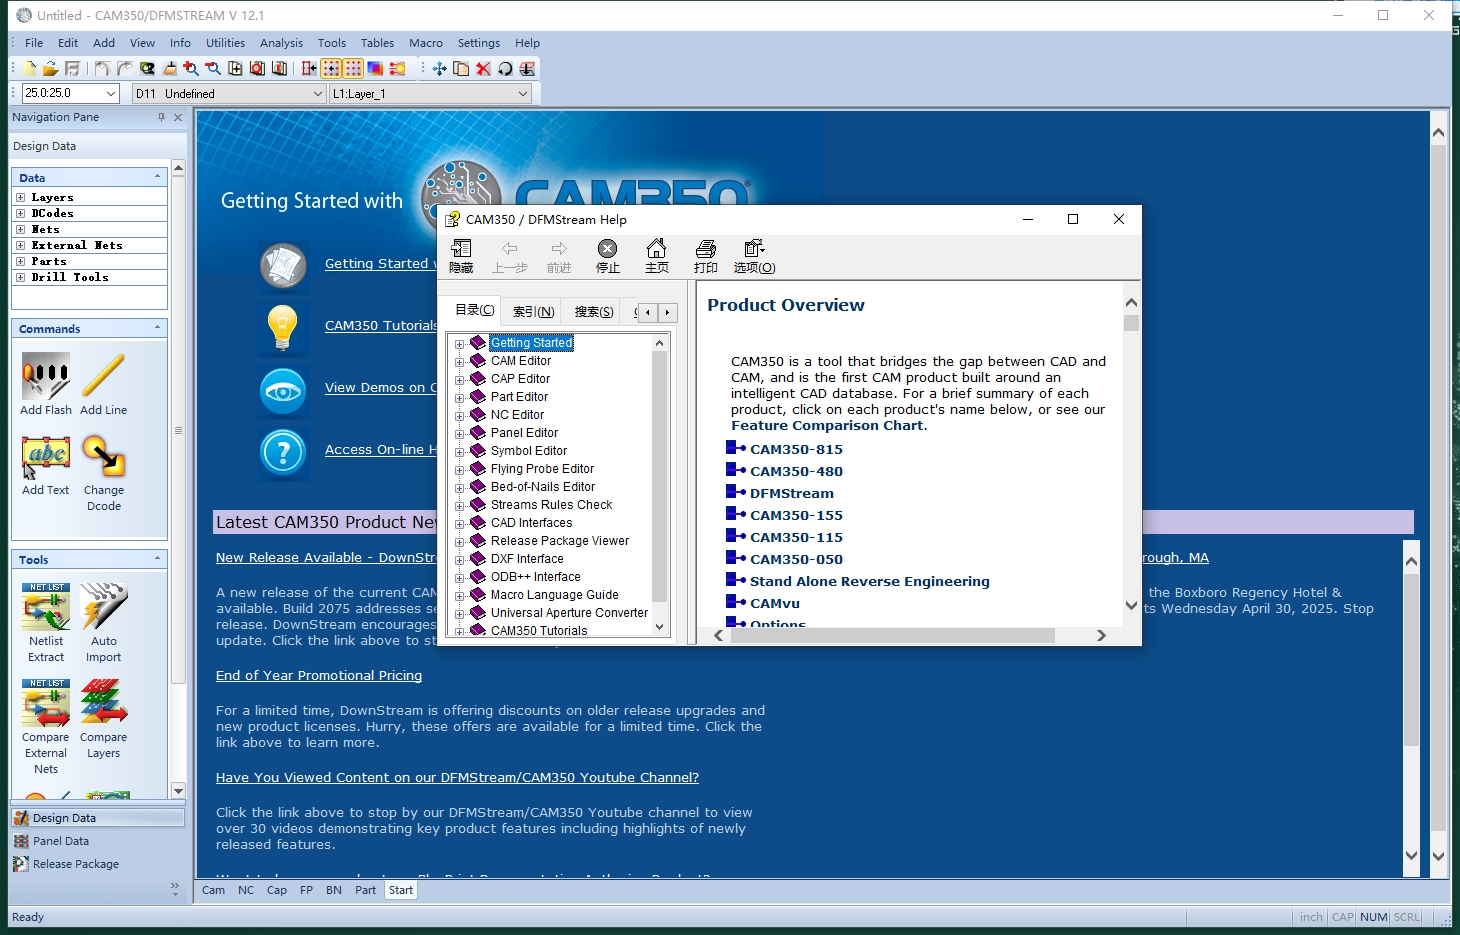Click Stand Alone Reverse Engineering link
This screenshot has height=935, width=1460.
click(x=870, y=581)
